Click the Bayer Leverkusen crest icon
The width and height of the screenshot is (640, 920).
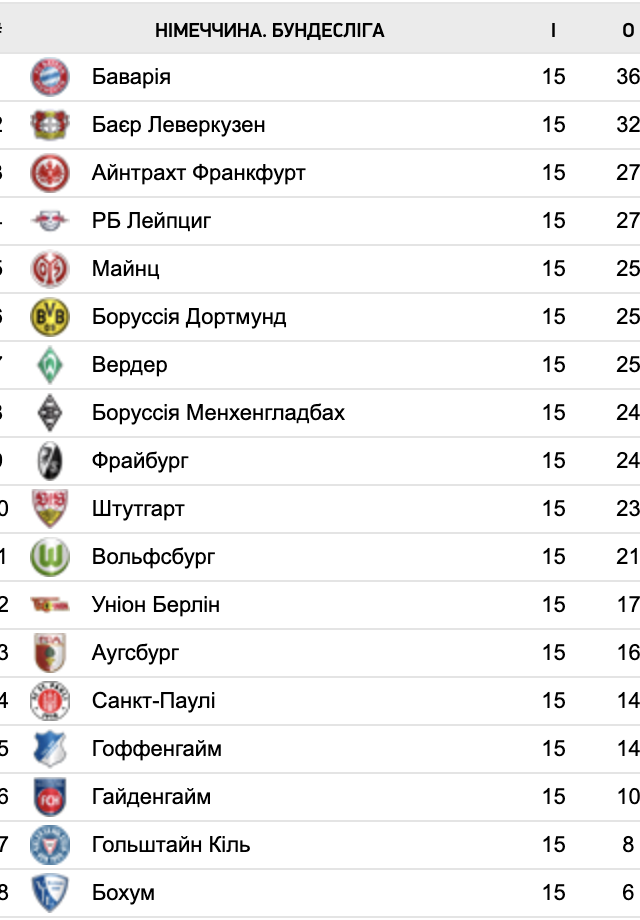click(x=50, y=125)
